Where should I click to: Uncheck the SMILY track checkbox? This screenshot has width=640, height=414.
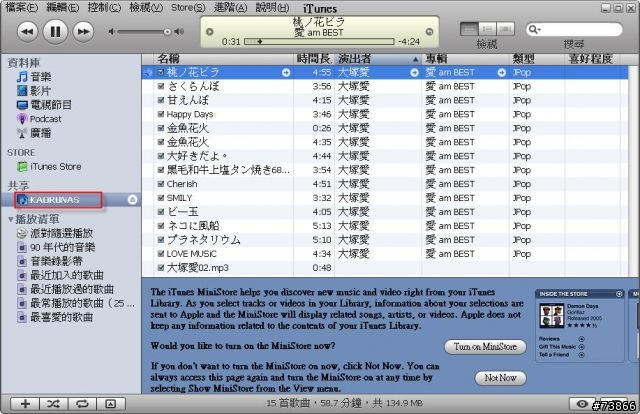(x=161, y=198)
